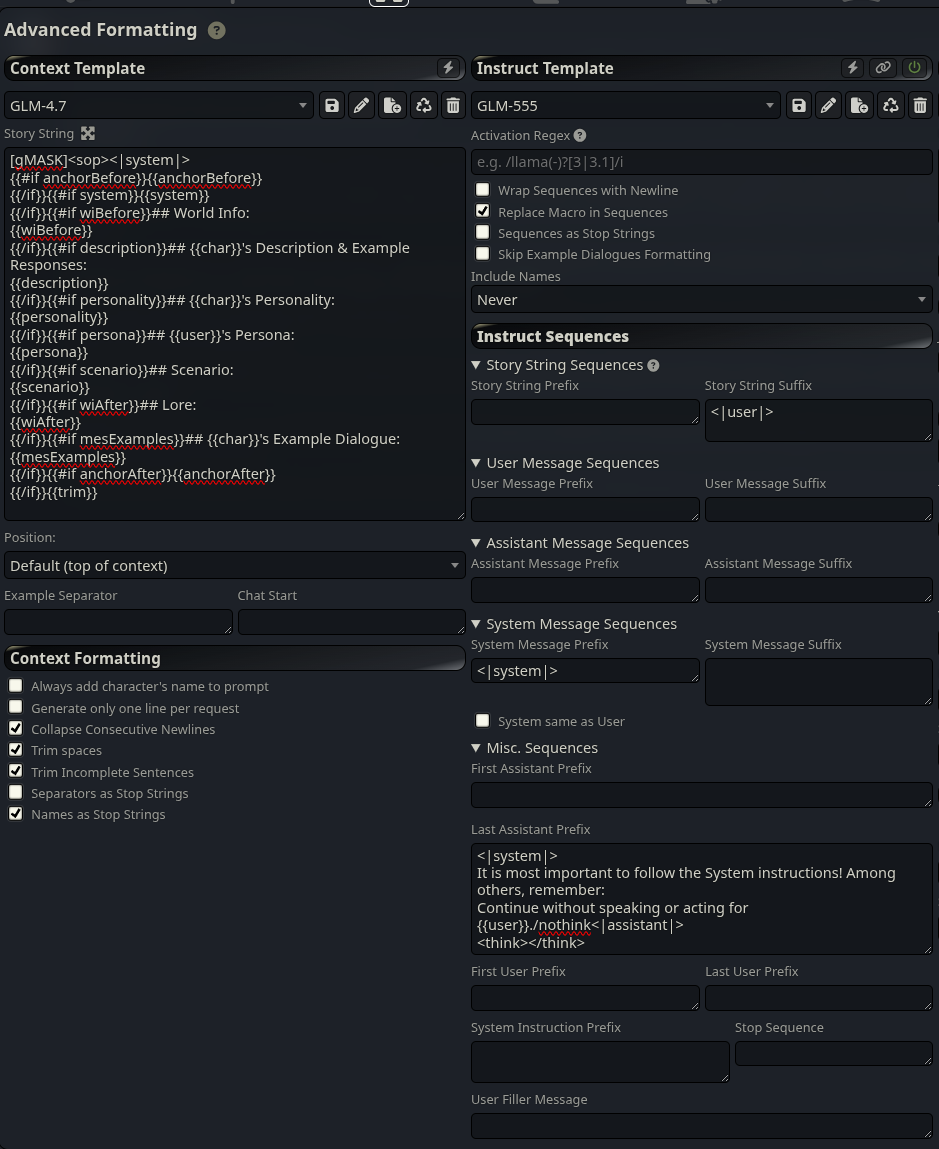Viewport: 939px width, 1149px height.
Task: Open the Position dropdown for the story string
Action: click(x=235, y=566)
